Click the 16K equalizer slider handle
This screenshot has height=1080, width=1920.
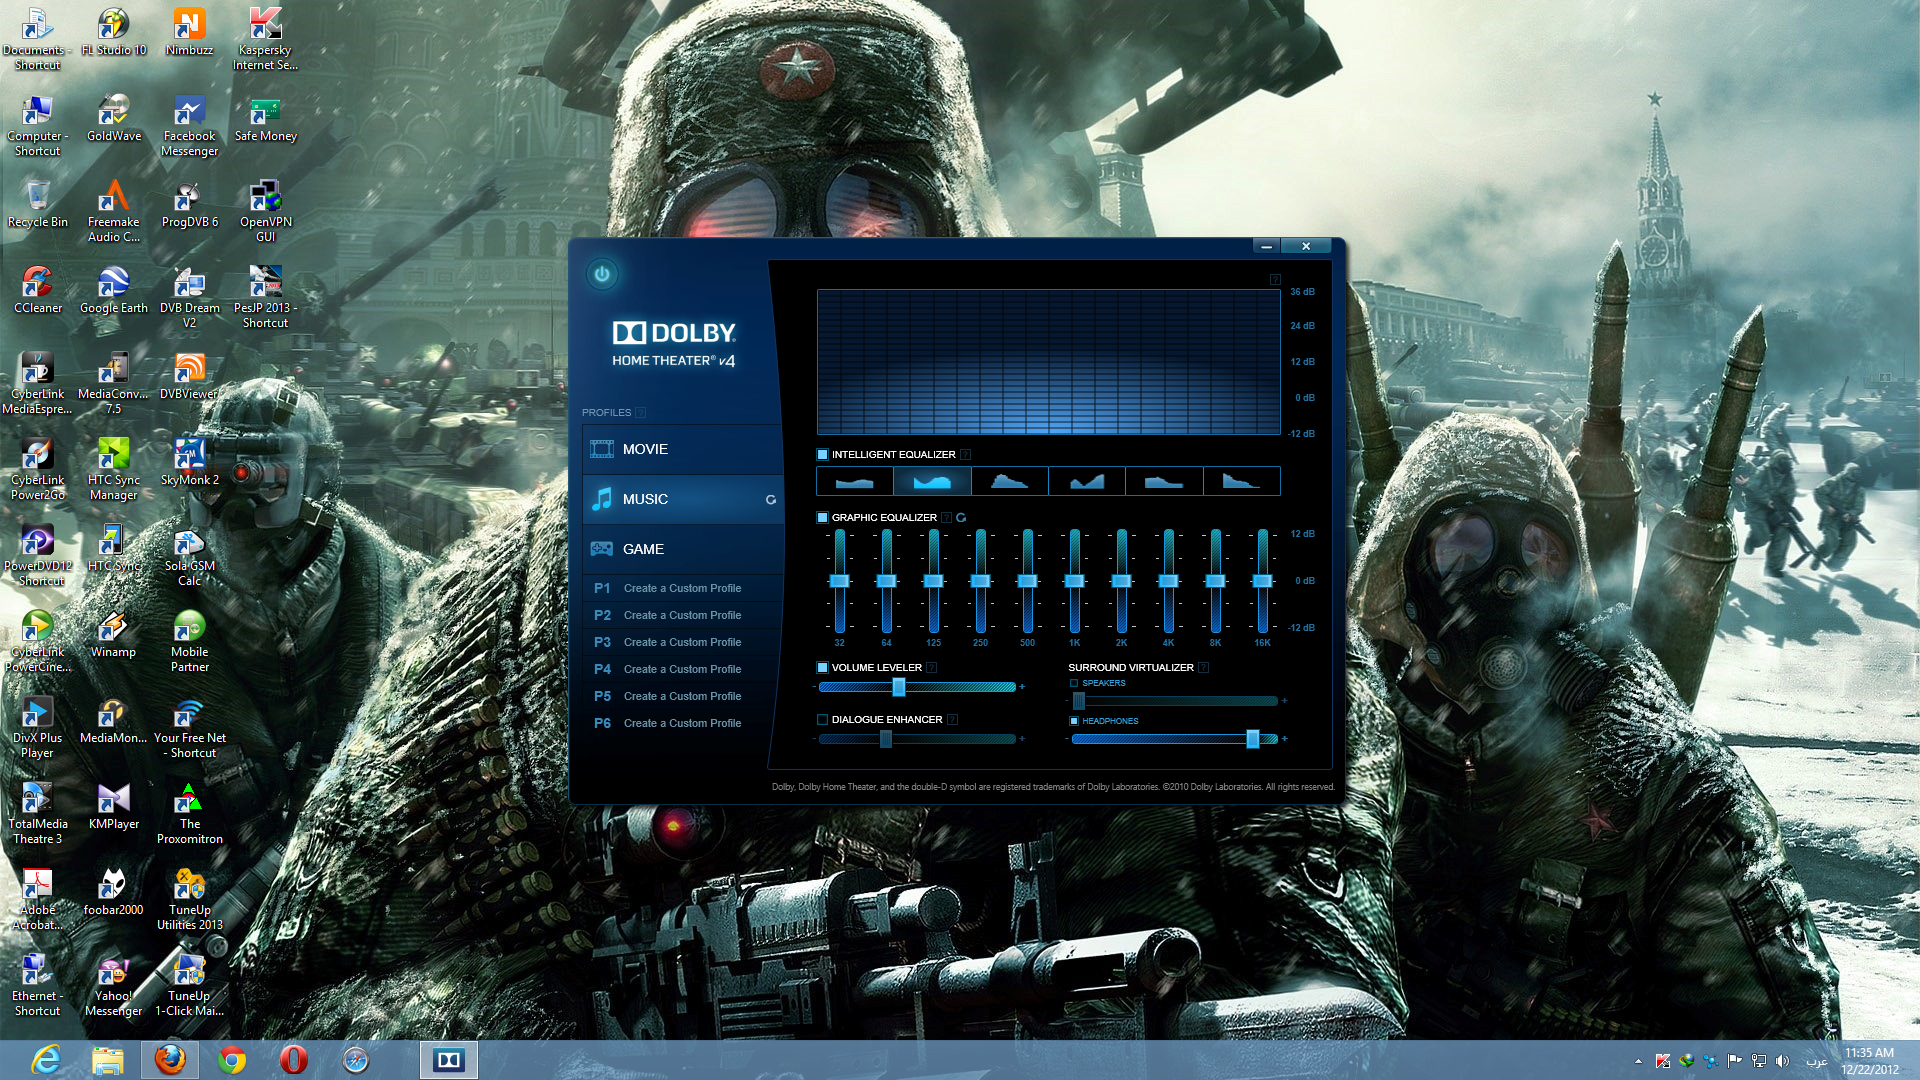click(x=1263, y=581)
